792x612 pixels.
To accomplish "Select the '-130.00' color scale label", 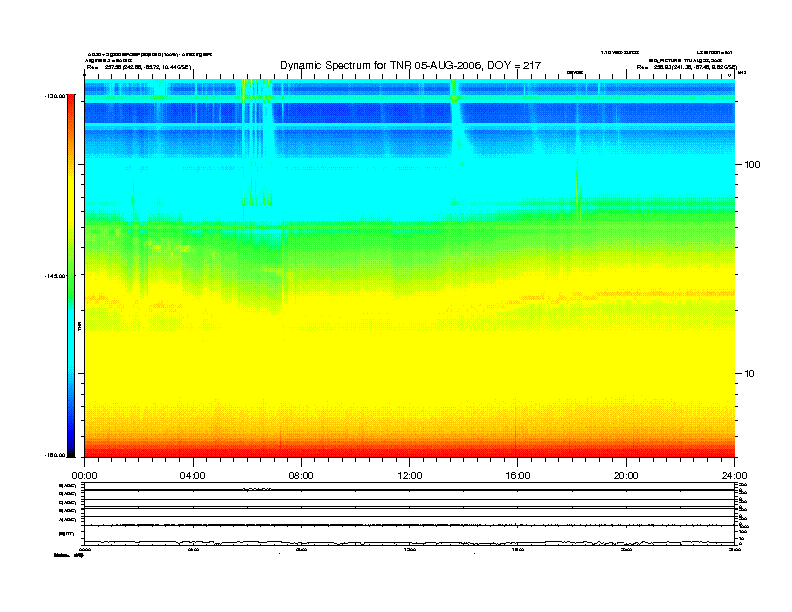I will click(55, 96).
